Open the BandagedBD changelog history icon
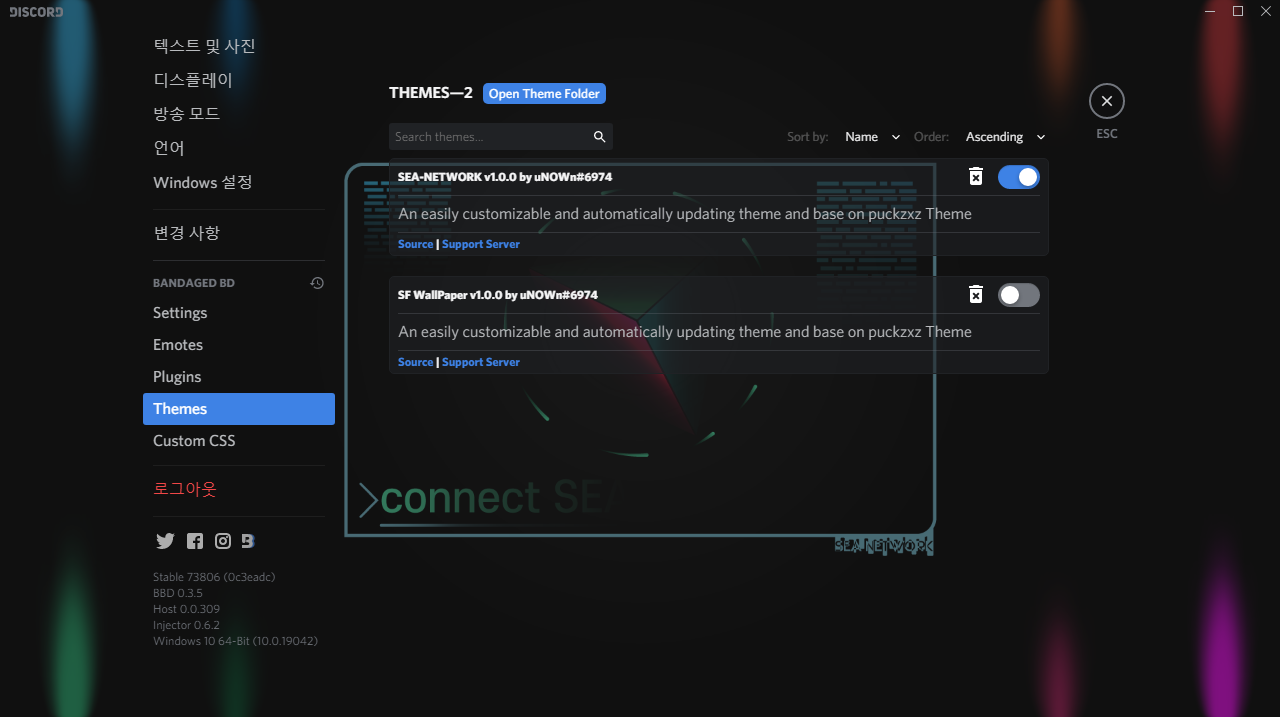Image resolution: width=1280 pixels, height=717 pixels. click(x=317, y=283)
